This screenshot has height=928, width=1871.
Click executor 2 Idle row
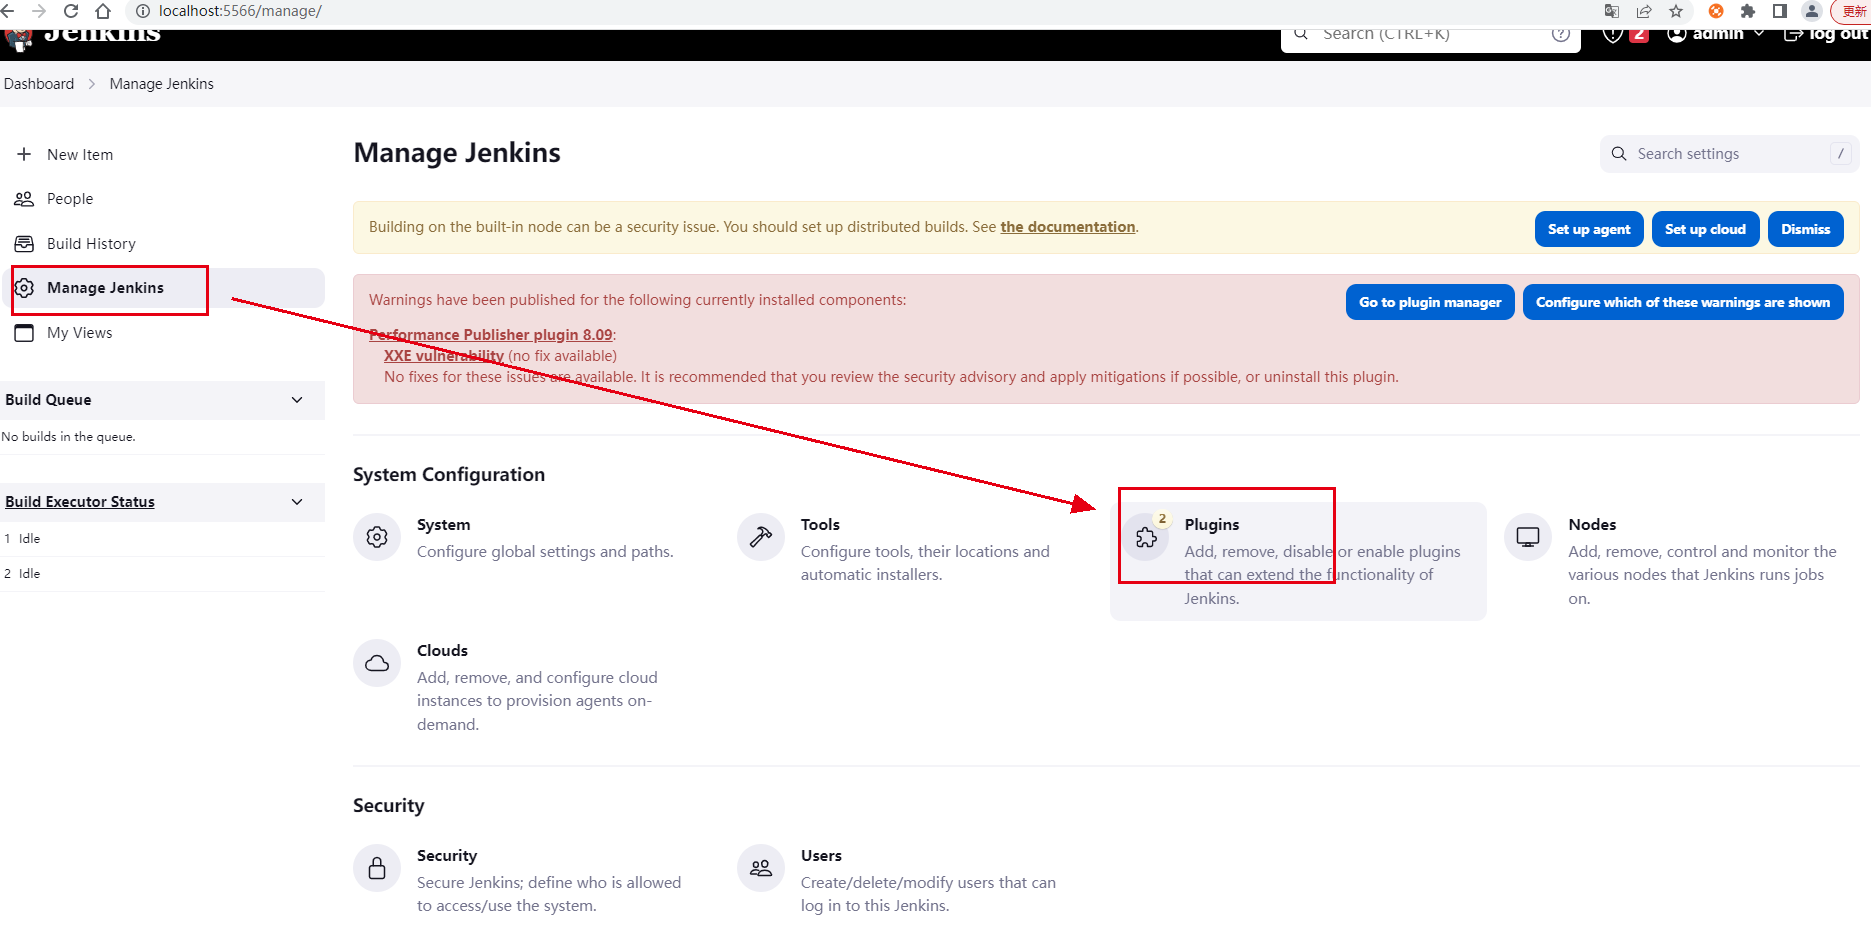pos(162,573)
